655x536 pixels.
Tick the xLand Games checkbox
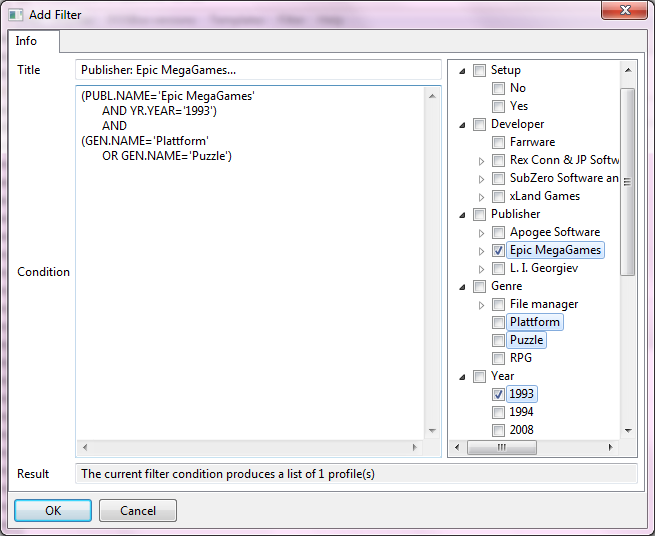pos(498,196)
